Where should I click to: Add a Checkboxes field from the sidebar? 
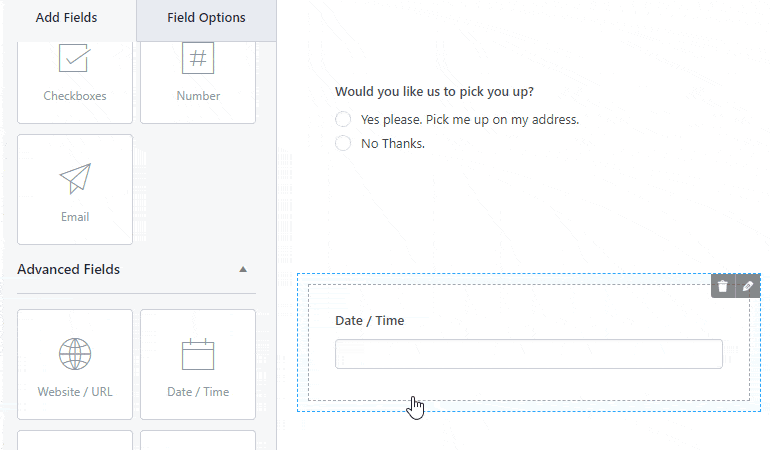75,82
